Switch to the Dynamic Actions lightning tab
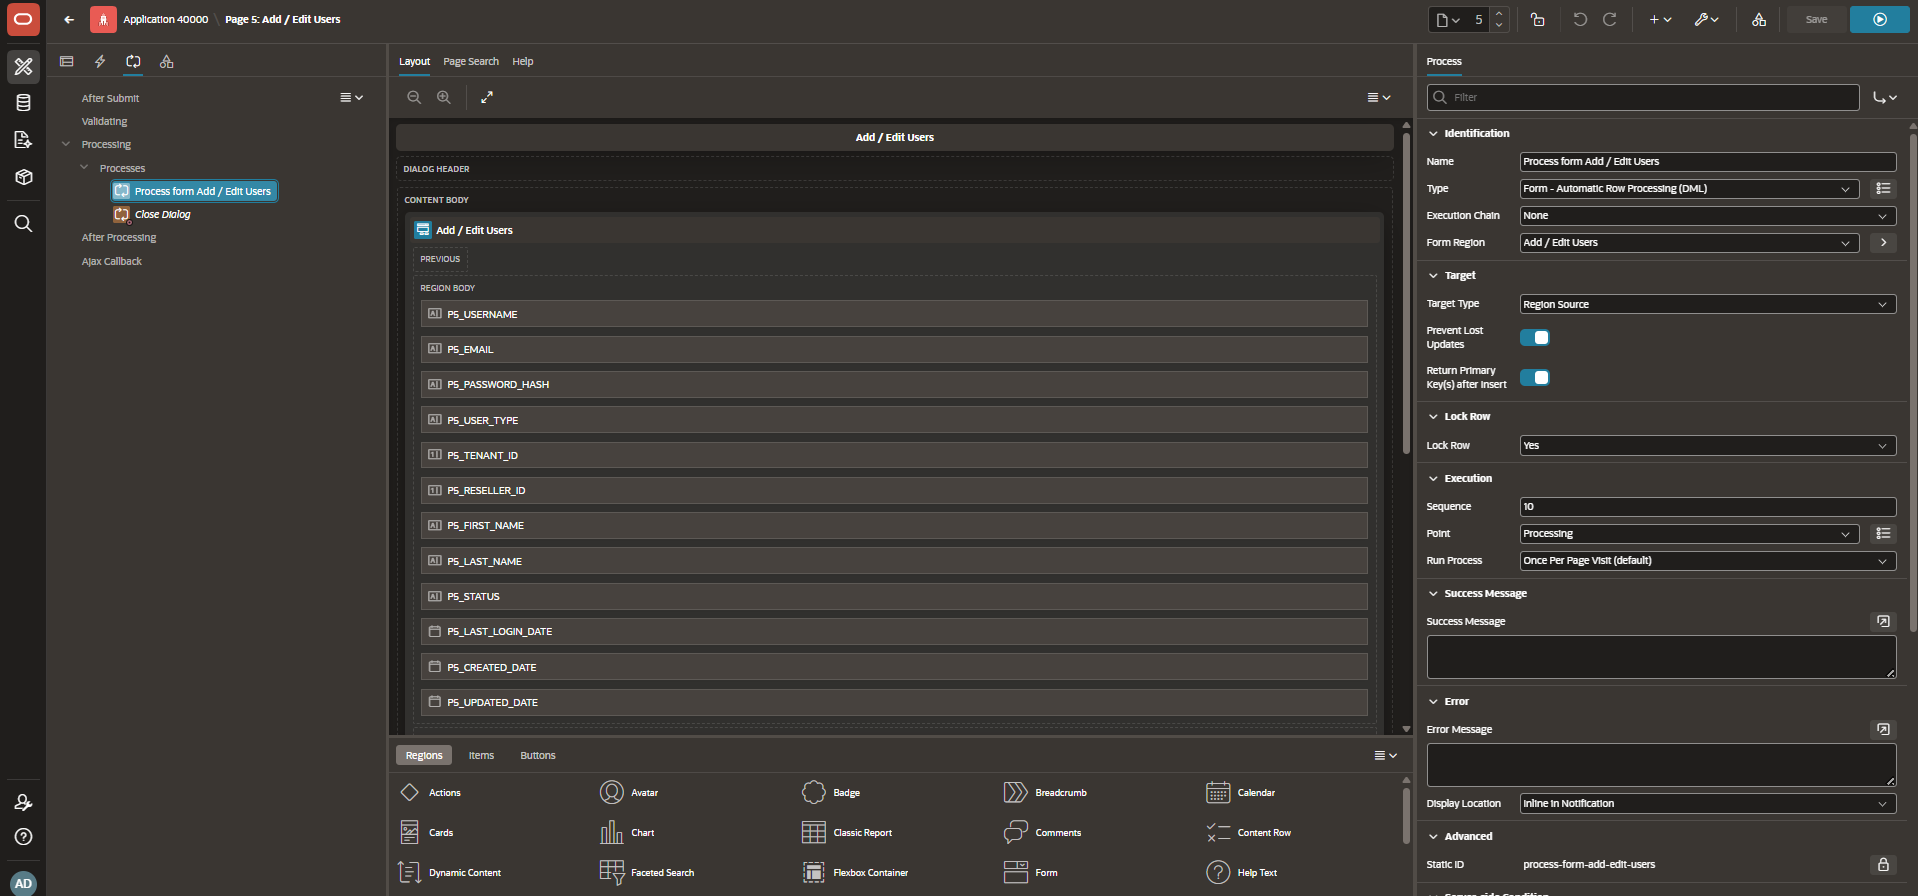The width and height of the screenshot is (1918, 896). pyautogui.click(x=100, y=61)
